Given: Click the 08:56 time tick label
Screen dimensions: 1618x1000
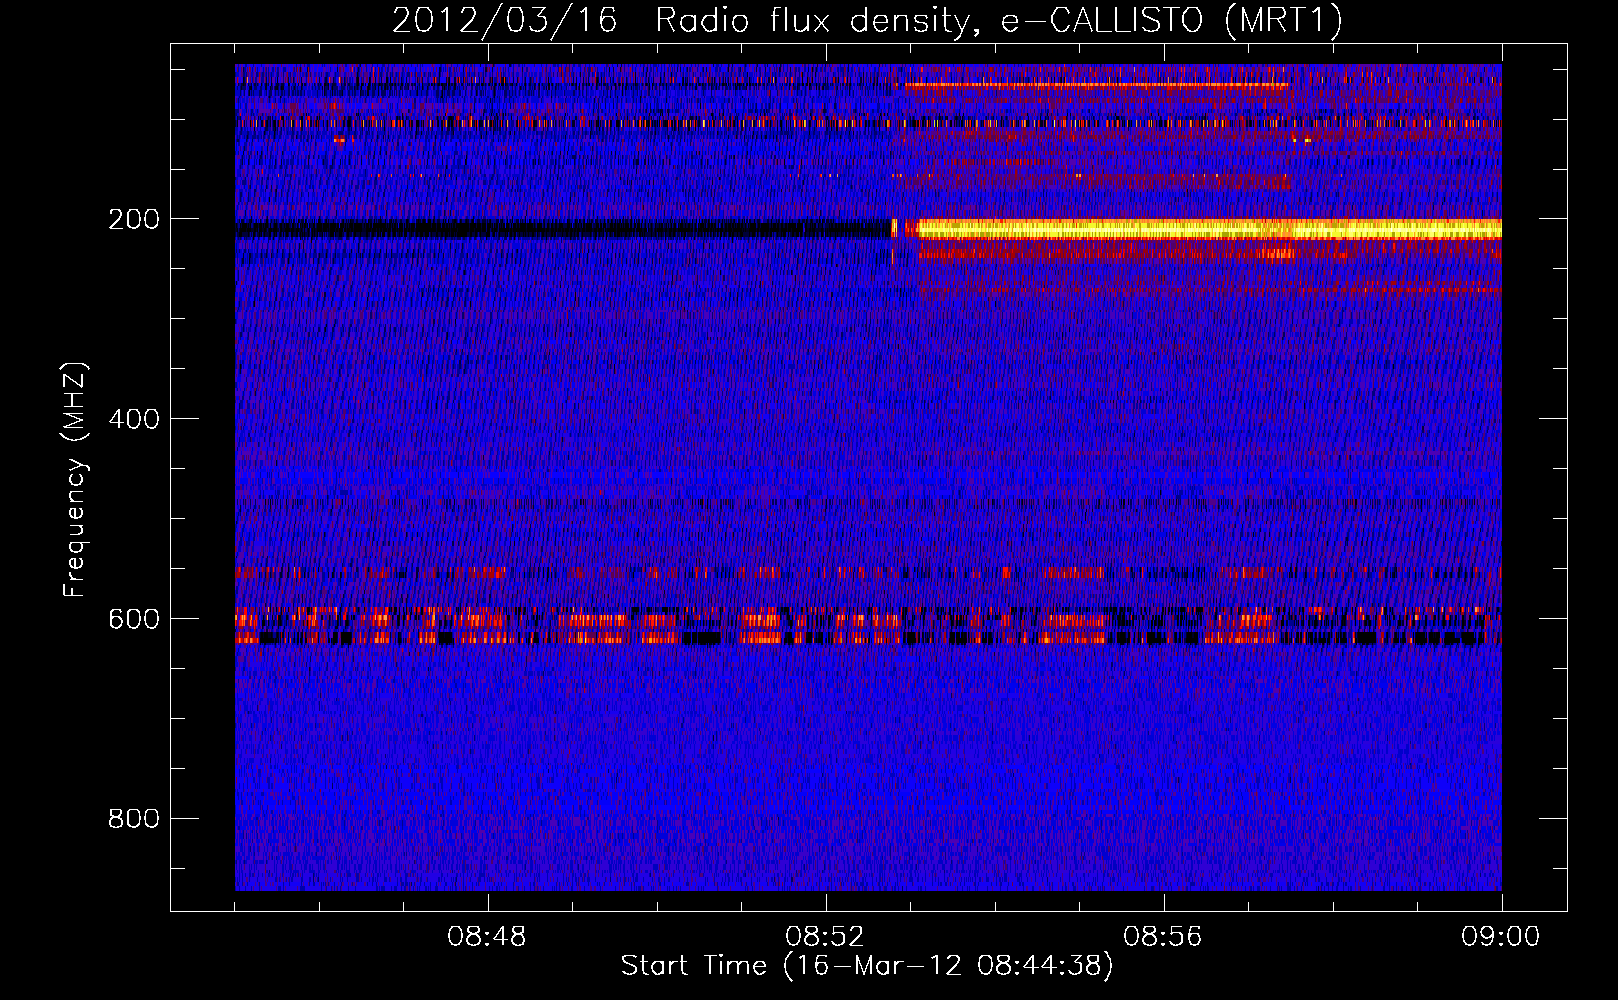Looking at the screenshot, I should point(1163,937).
